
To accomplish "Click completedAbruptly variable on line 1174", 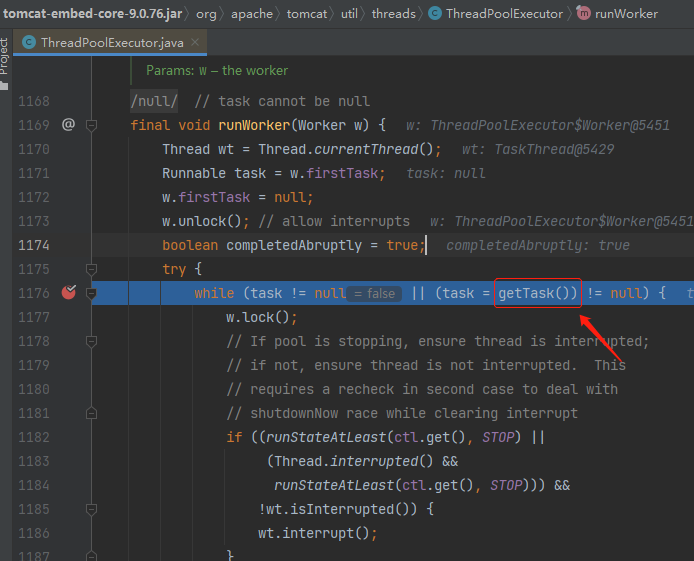I will 294,245.
